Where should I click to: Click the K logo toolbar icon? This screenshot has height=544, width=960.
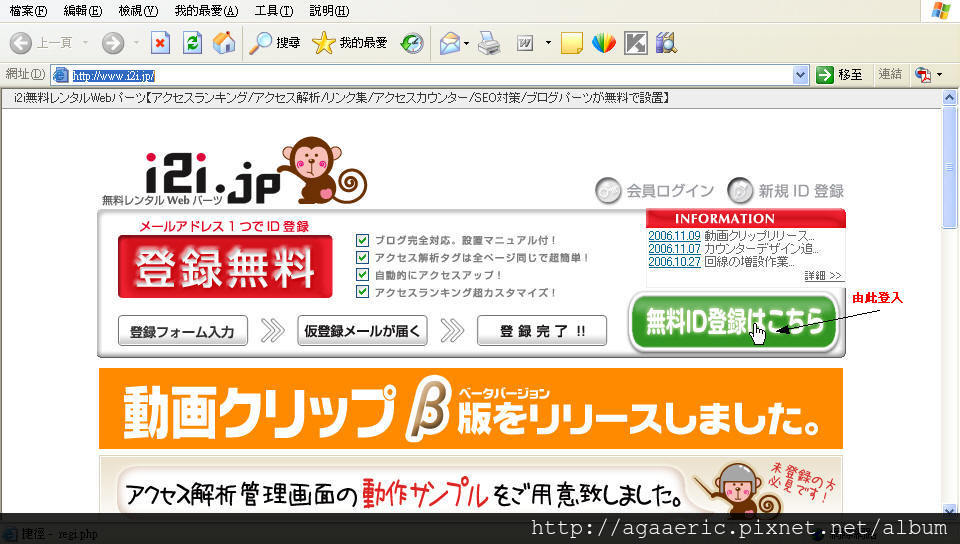point(636,43)
